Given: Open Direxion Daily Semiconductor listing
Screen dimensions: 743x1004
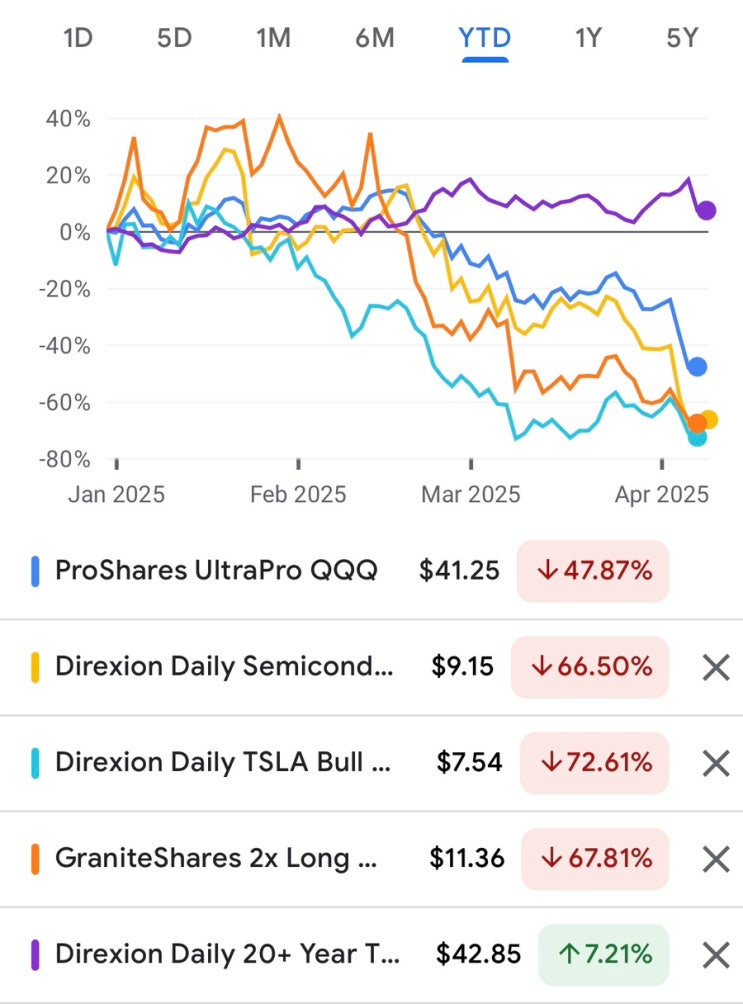Looking at the screenshot, I should [x=224, y=667].
